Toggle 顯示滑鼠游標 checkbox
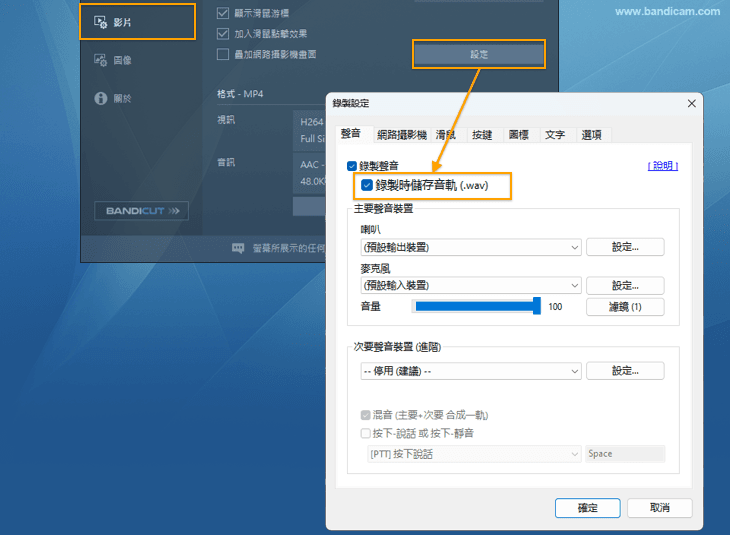730x535 pixels. coord(223,13)
